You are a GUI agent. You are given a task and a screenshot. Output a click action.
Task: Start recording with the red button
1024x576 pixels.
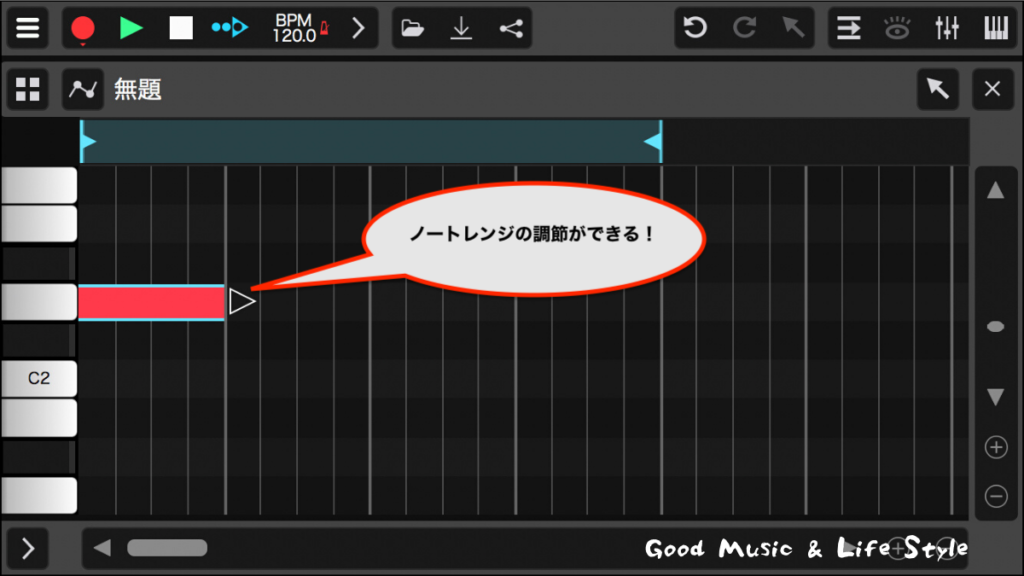[83, 29]
